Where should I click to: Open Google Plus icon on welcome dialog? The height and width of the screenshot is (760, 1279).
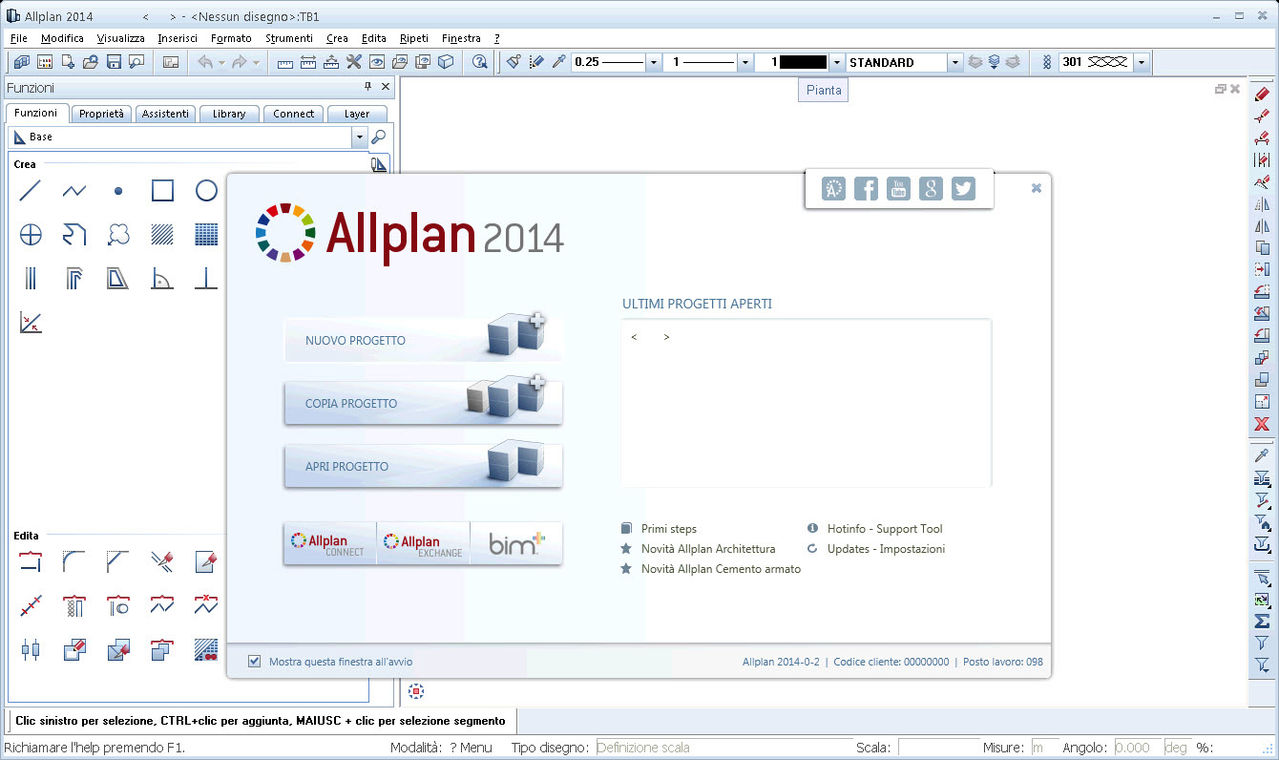click(x=931, y=188)
